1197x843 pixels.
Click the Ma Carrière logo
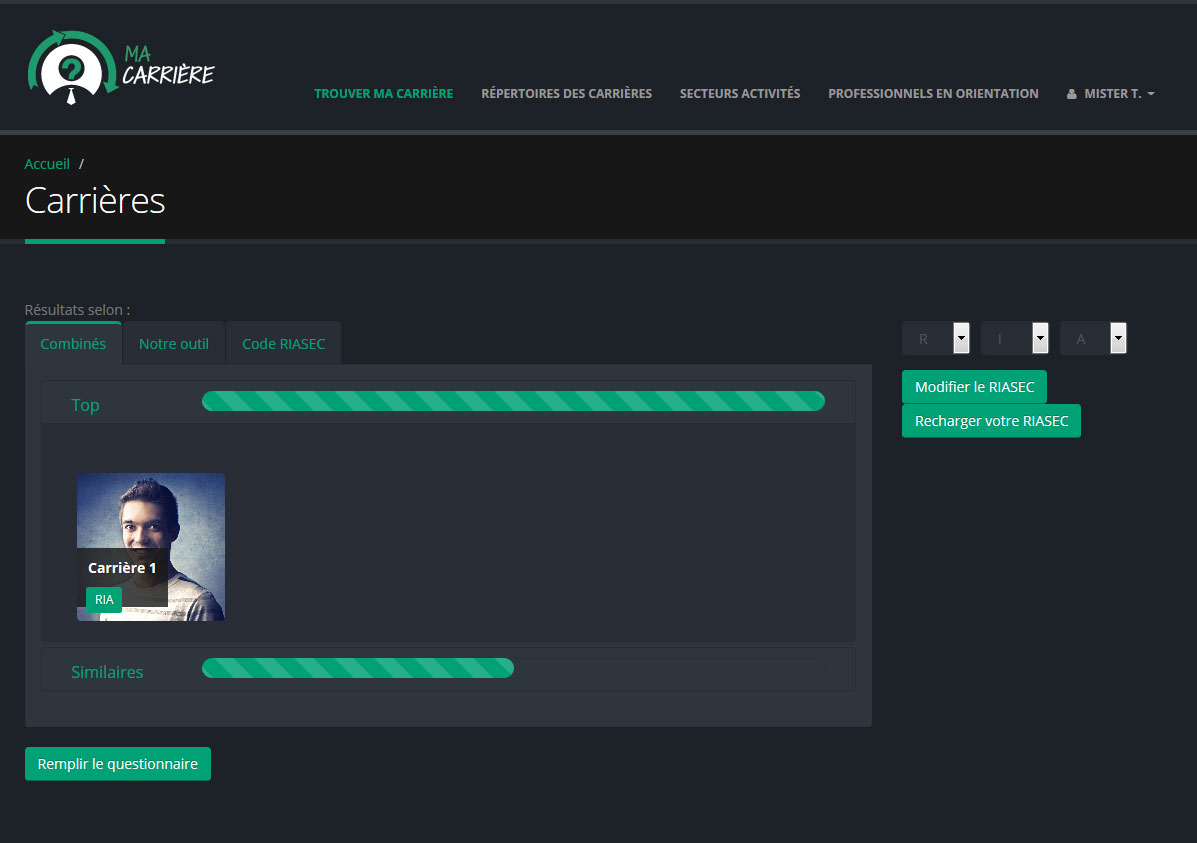click(120, 68)
